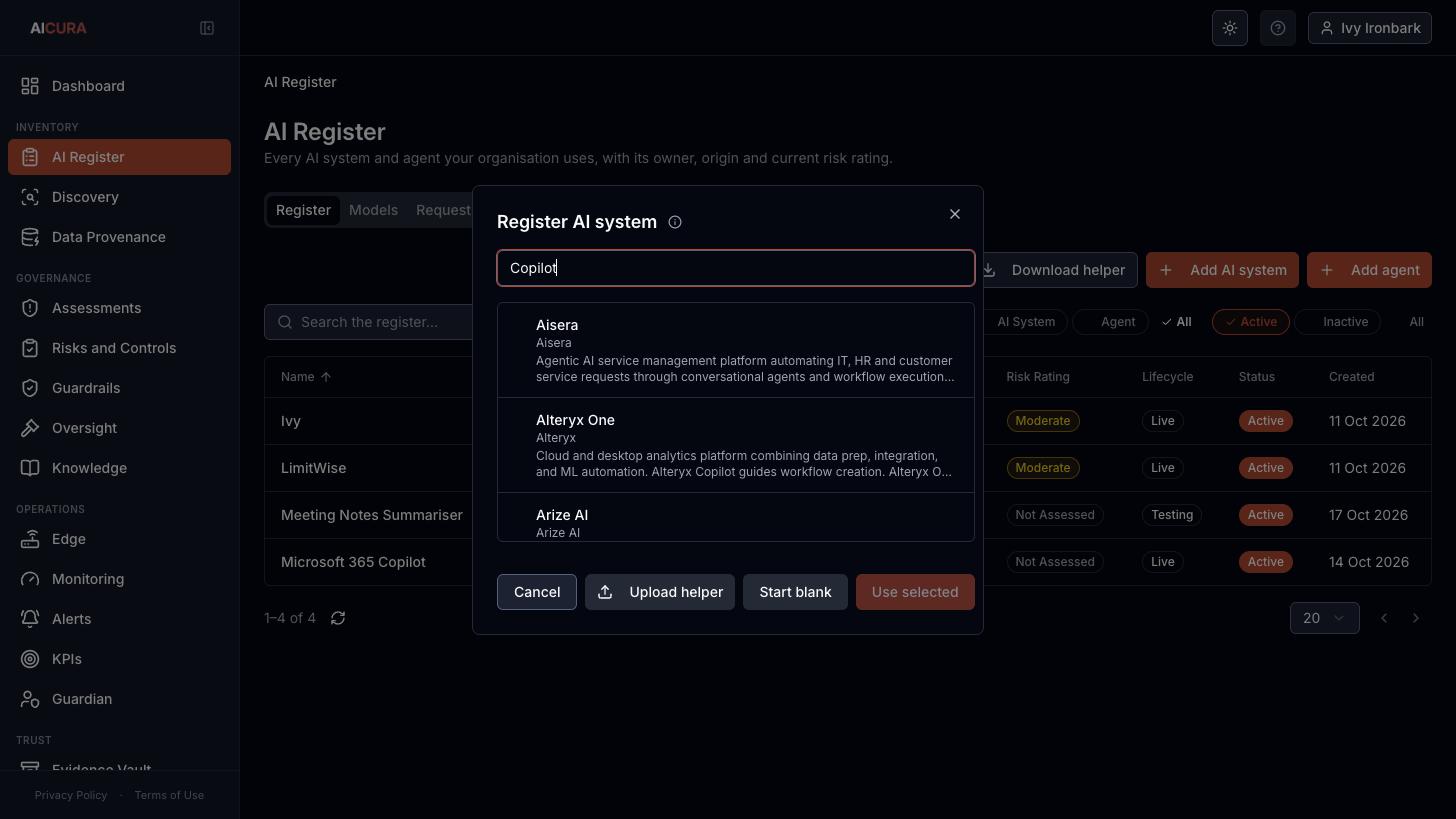Screen dimensions: 1456x819
Task: Go to the next page arrow
Action: coord(1416,618)
